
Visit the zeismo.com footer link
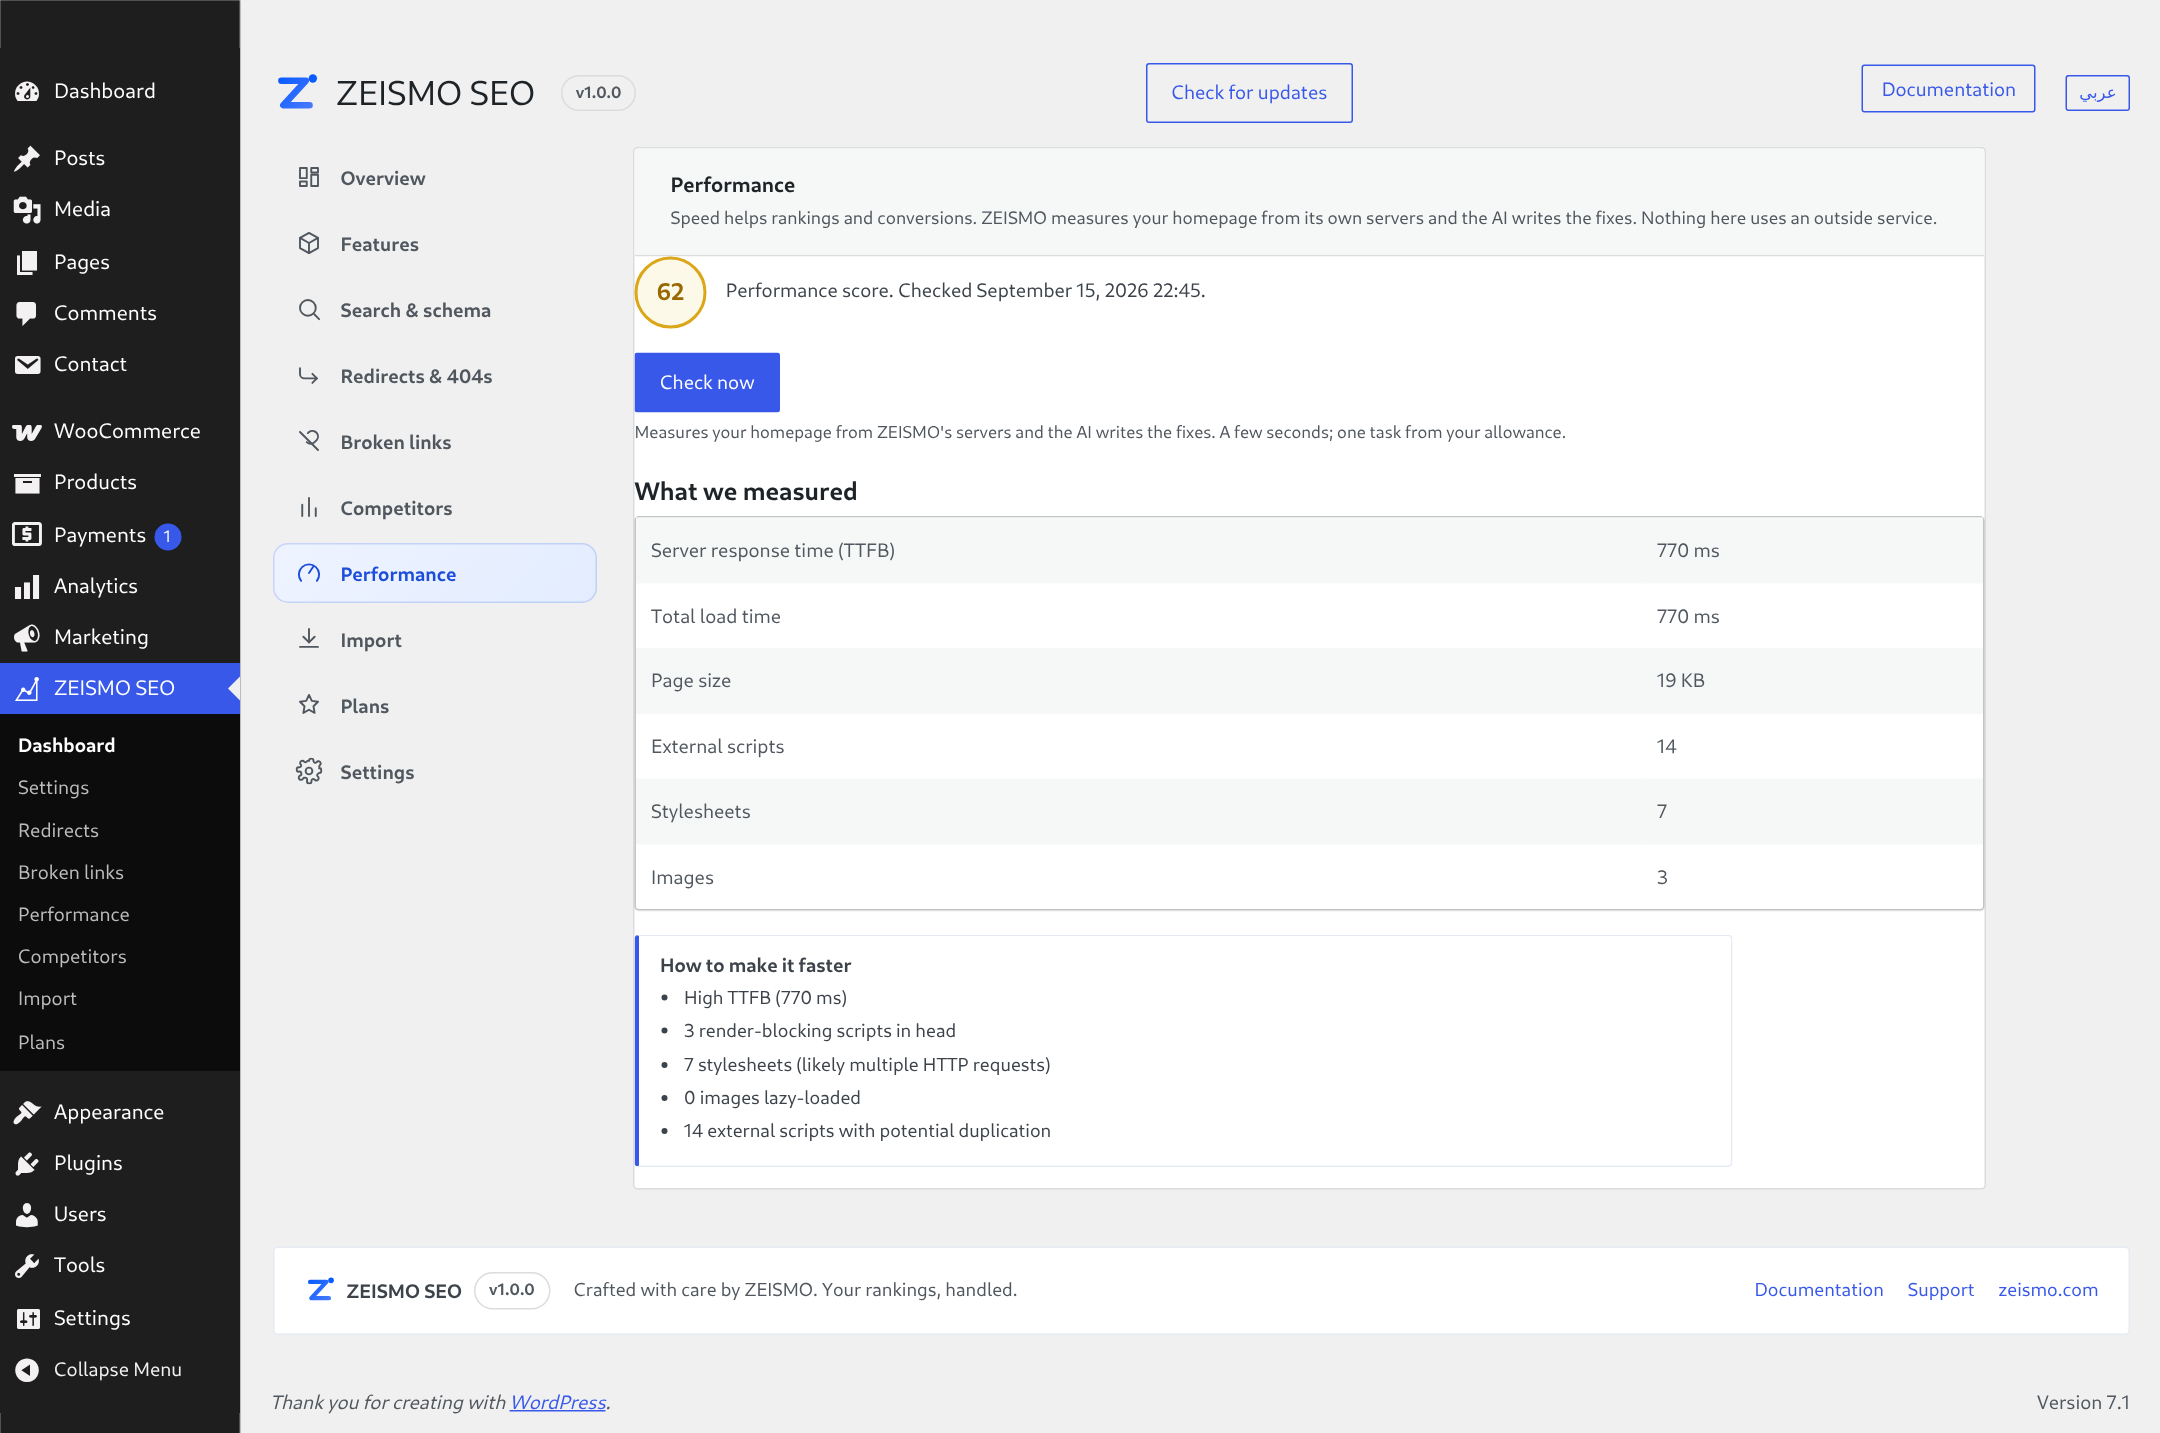tap(2048, 1290)
